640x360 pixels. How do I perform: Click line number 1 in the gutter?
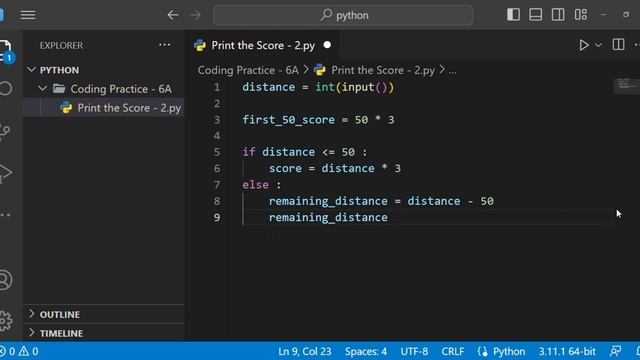217,87
